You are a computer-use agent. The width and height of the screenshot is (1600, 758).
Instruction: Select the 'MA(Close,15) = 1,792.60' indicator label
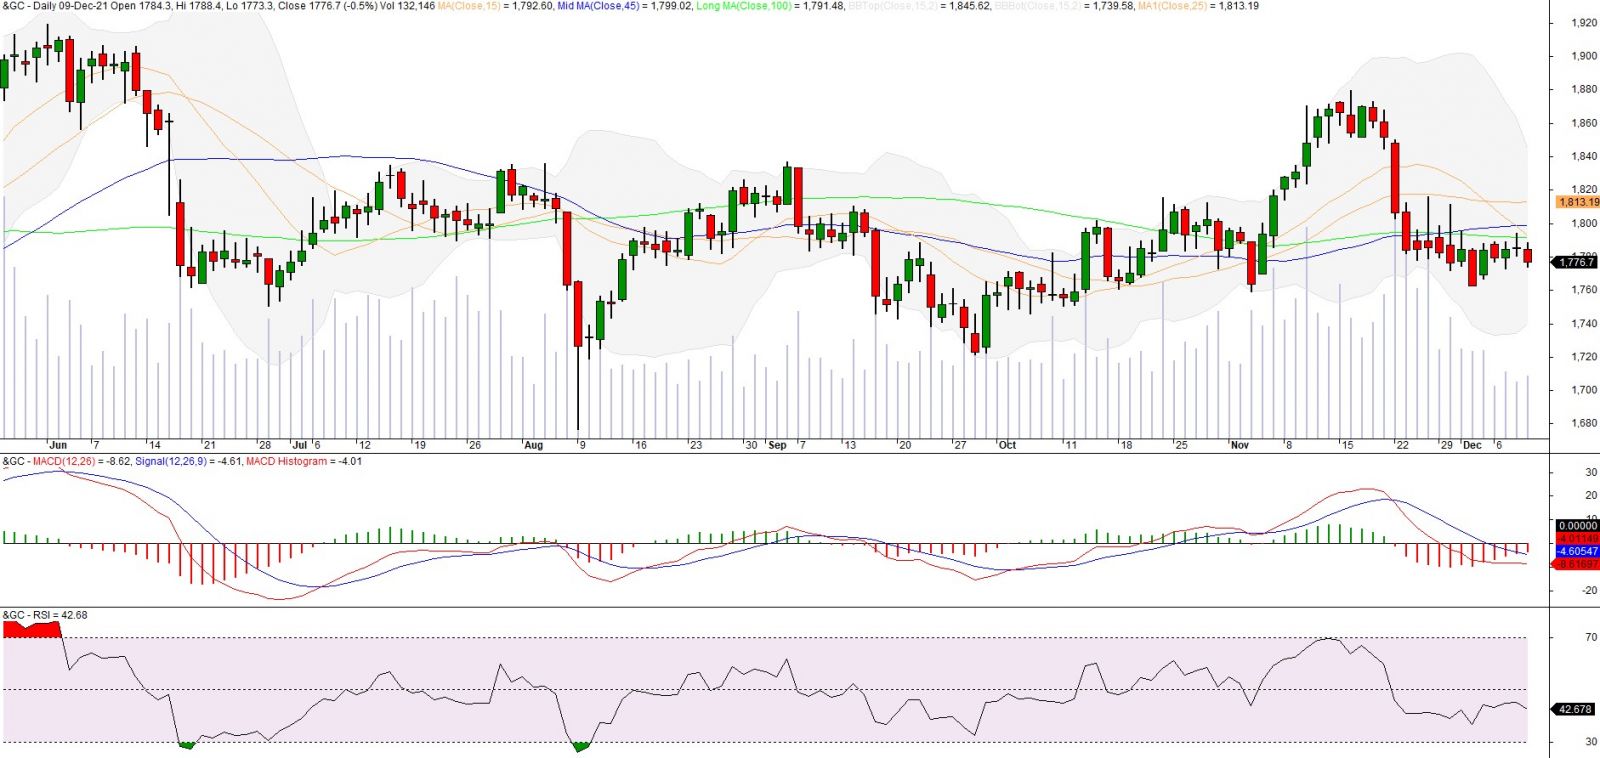coord(495,6)
